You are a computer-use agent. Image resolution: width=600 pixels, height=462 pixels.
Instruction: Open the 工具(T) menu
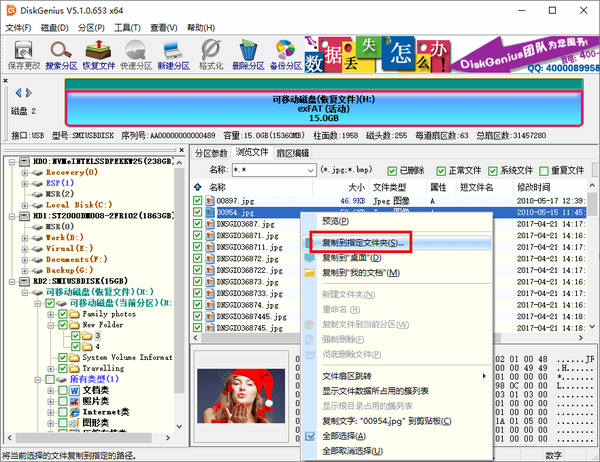tap(127, 28)
